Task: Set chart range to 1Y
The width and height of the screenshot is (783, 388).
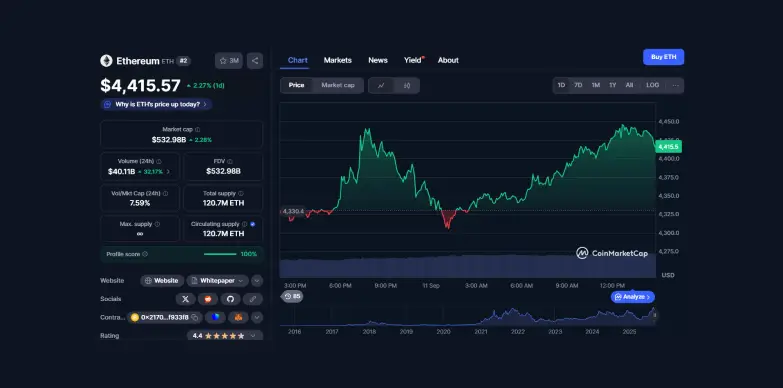Action: (x=613, y=85)
